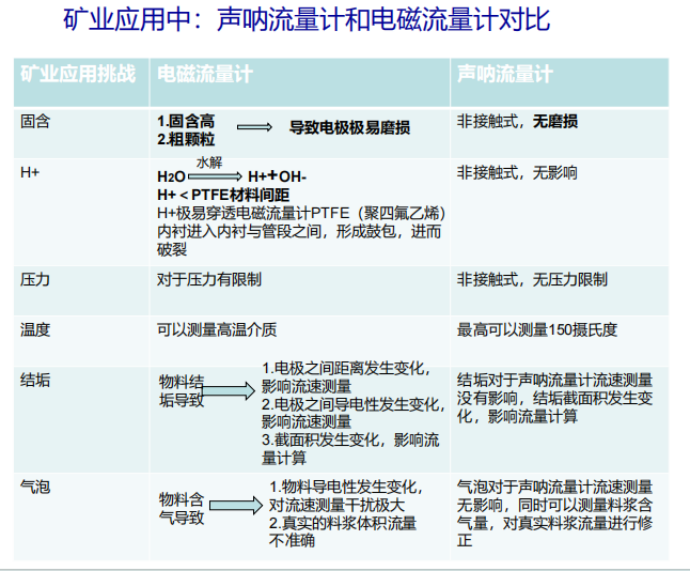Screen dimensions: 691x571
Task: Click the text 对于压力有限制
Action: pyautogui.click(x=209, y=280)
